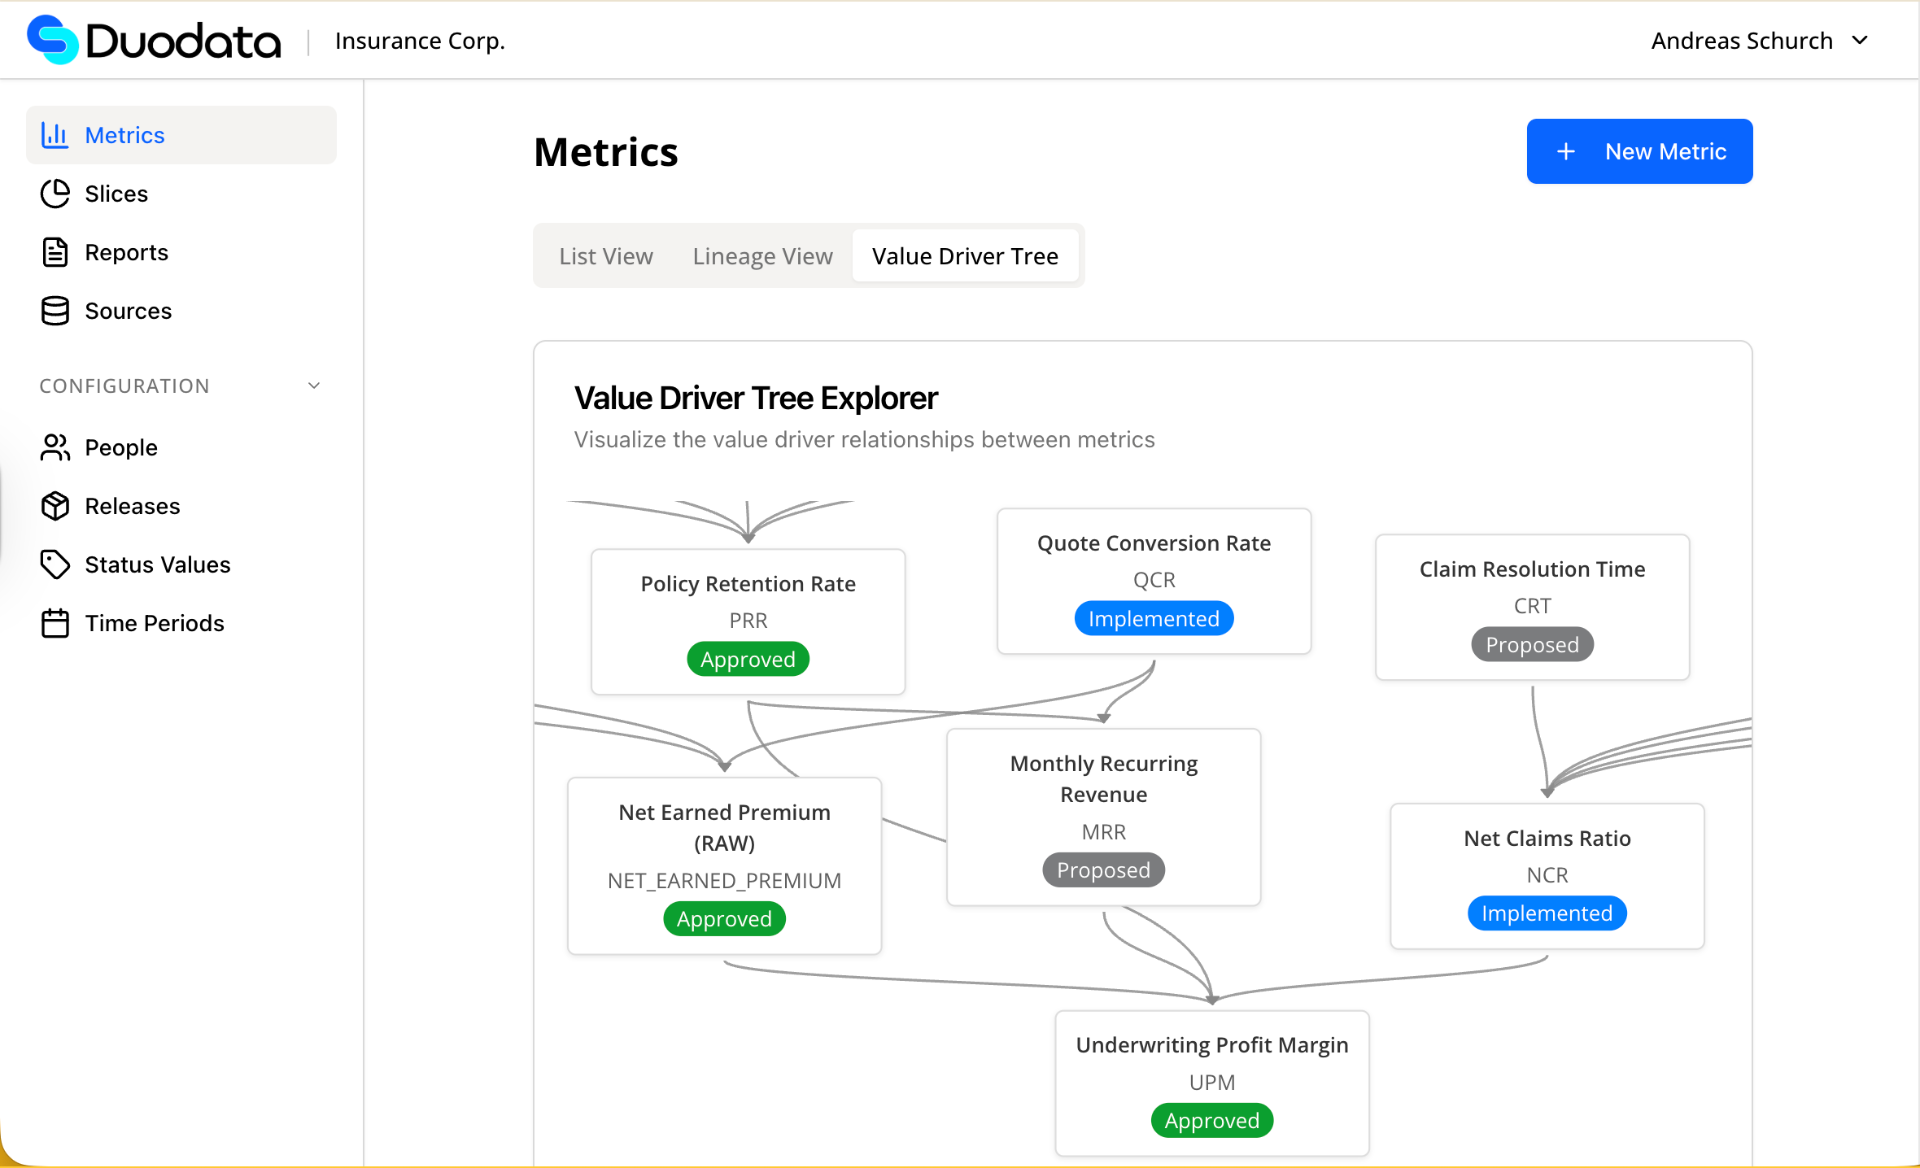The width and height of the screenshot is (1920, 1168).
Task: Select the Metrics icon in the sidebar
Action: [x=55, y=134]
